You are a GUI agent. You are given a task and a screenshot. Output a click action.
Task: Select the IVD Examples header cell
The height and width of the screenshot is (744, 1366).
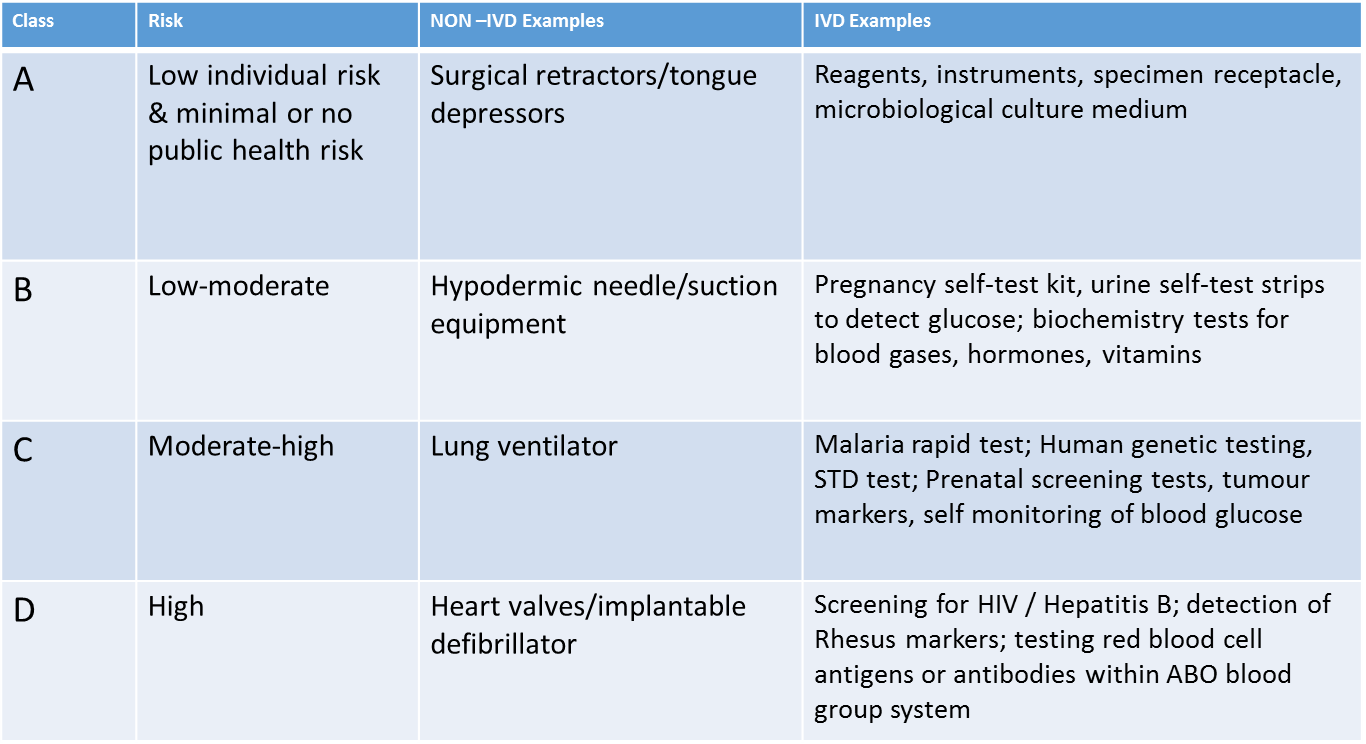point(1082,24)
